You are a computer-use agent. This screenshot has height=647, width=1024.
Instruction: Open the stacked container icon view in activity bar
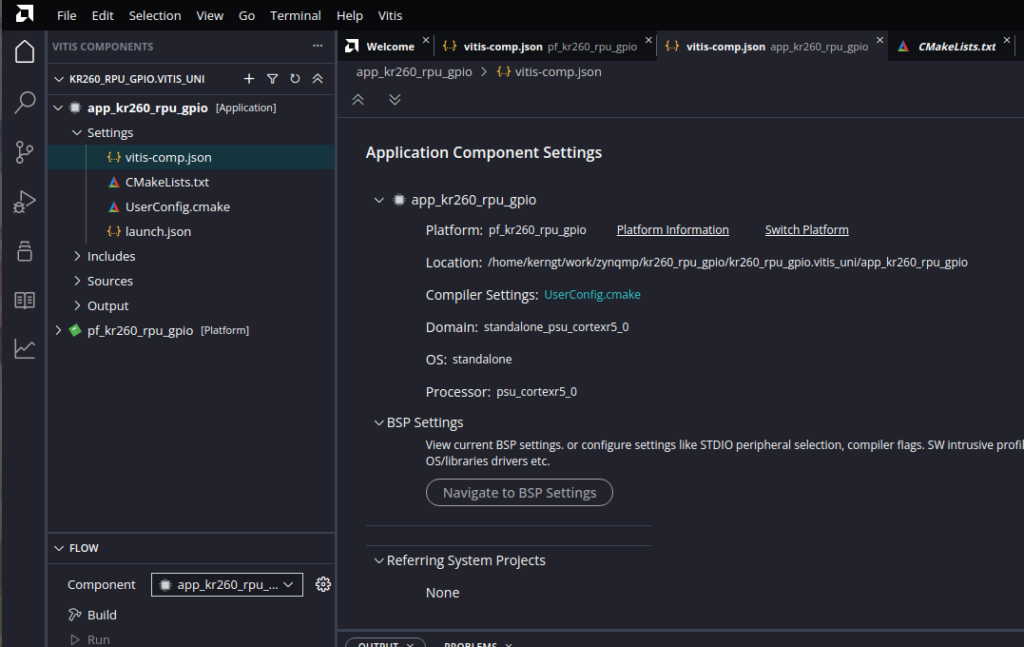25,251
